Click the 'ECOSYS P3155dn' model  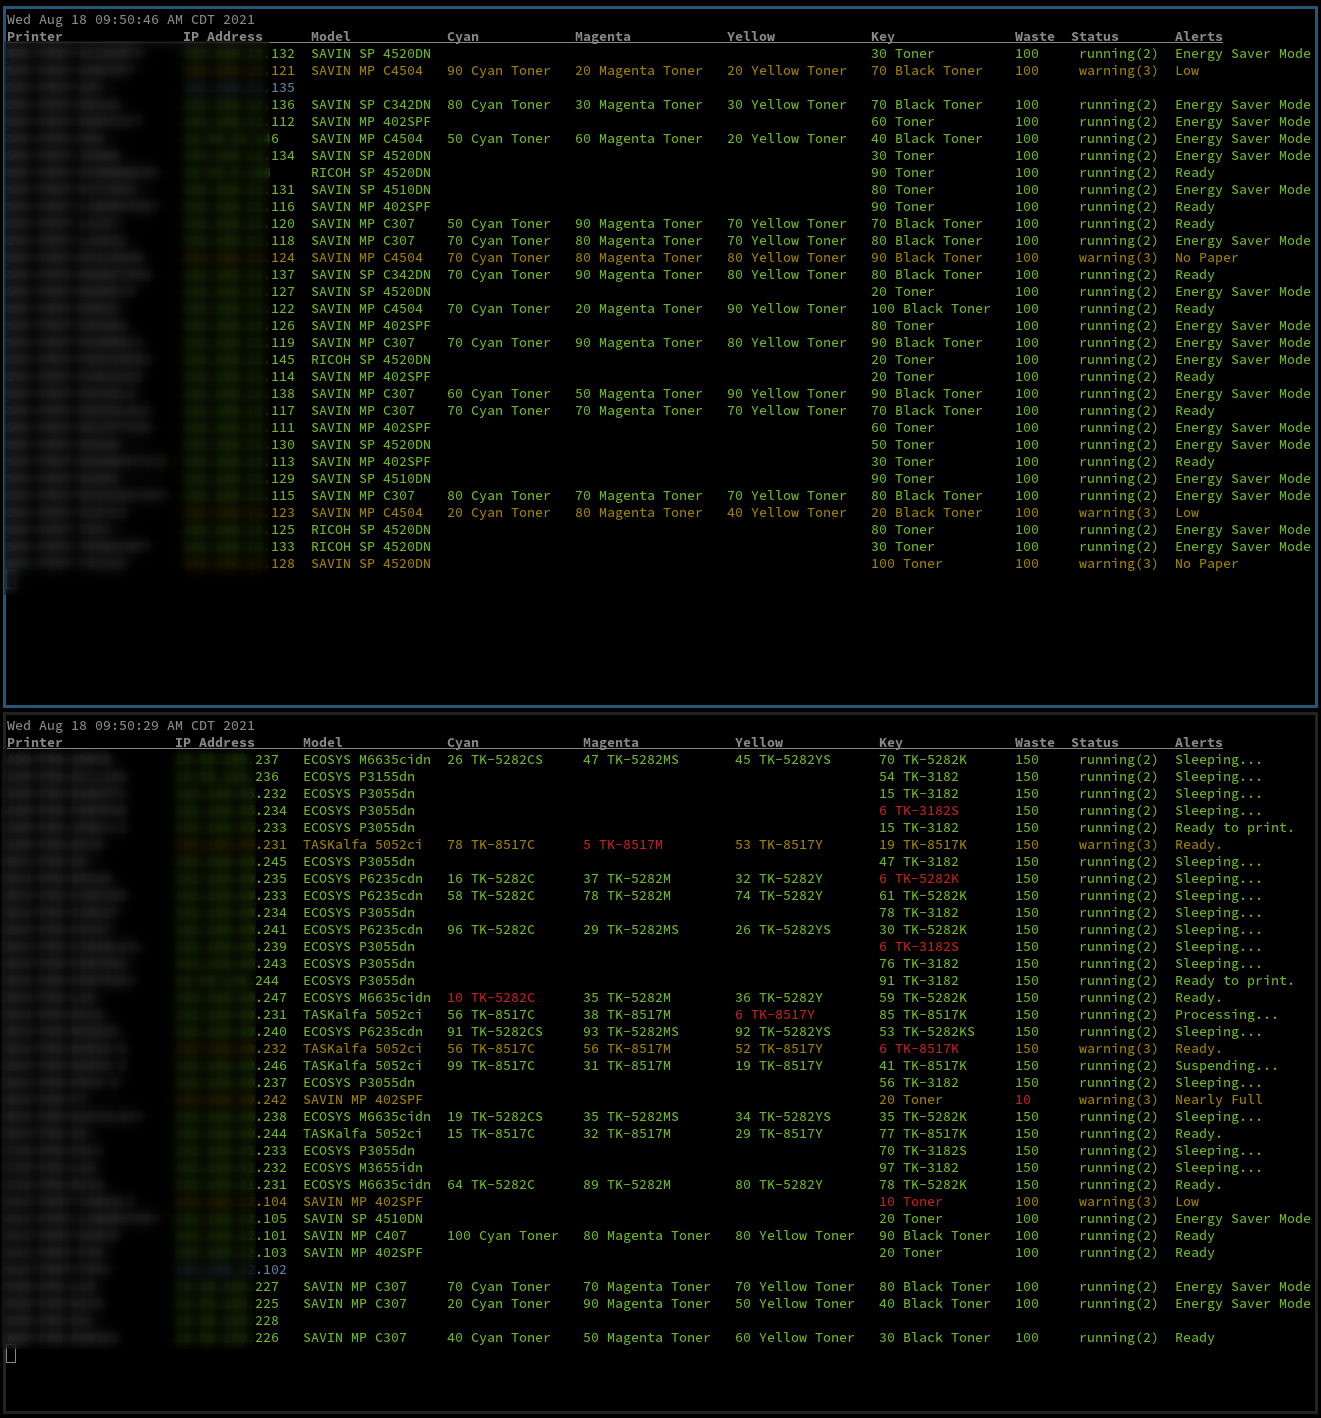pos(359,777)
